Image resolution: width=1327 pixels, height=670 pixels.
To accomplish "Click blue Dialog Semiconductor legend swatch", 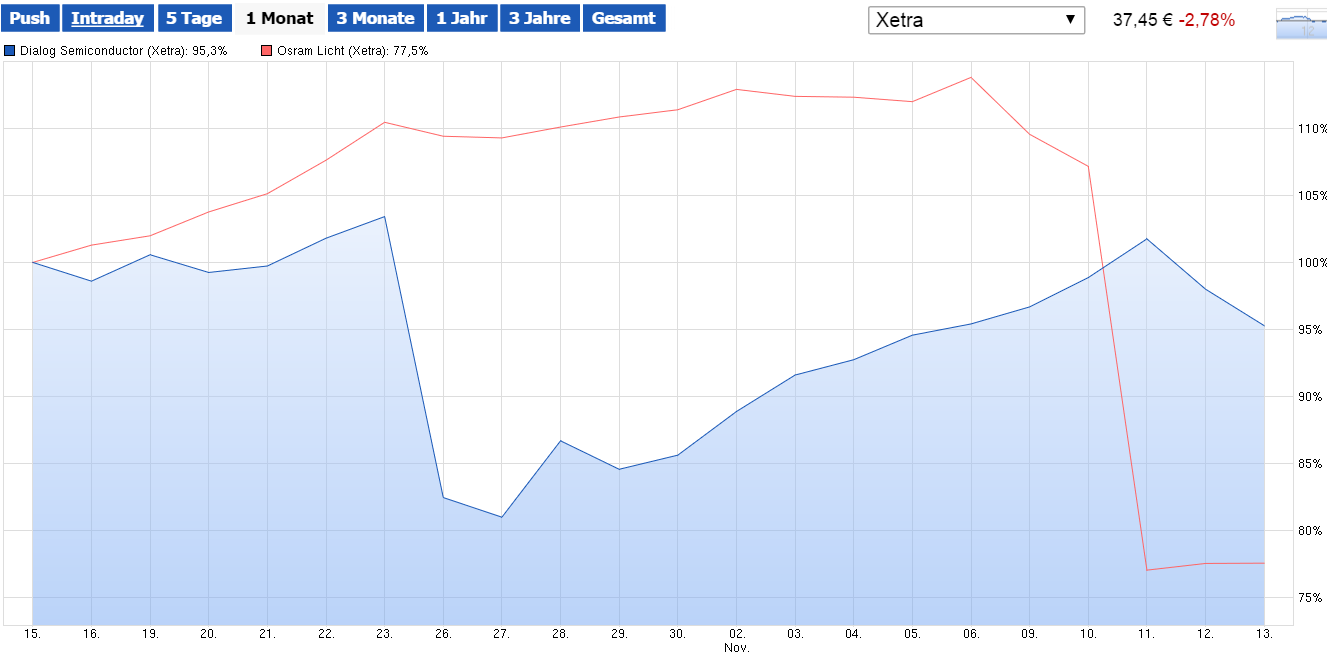I will [10, 51].
